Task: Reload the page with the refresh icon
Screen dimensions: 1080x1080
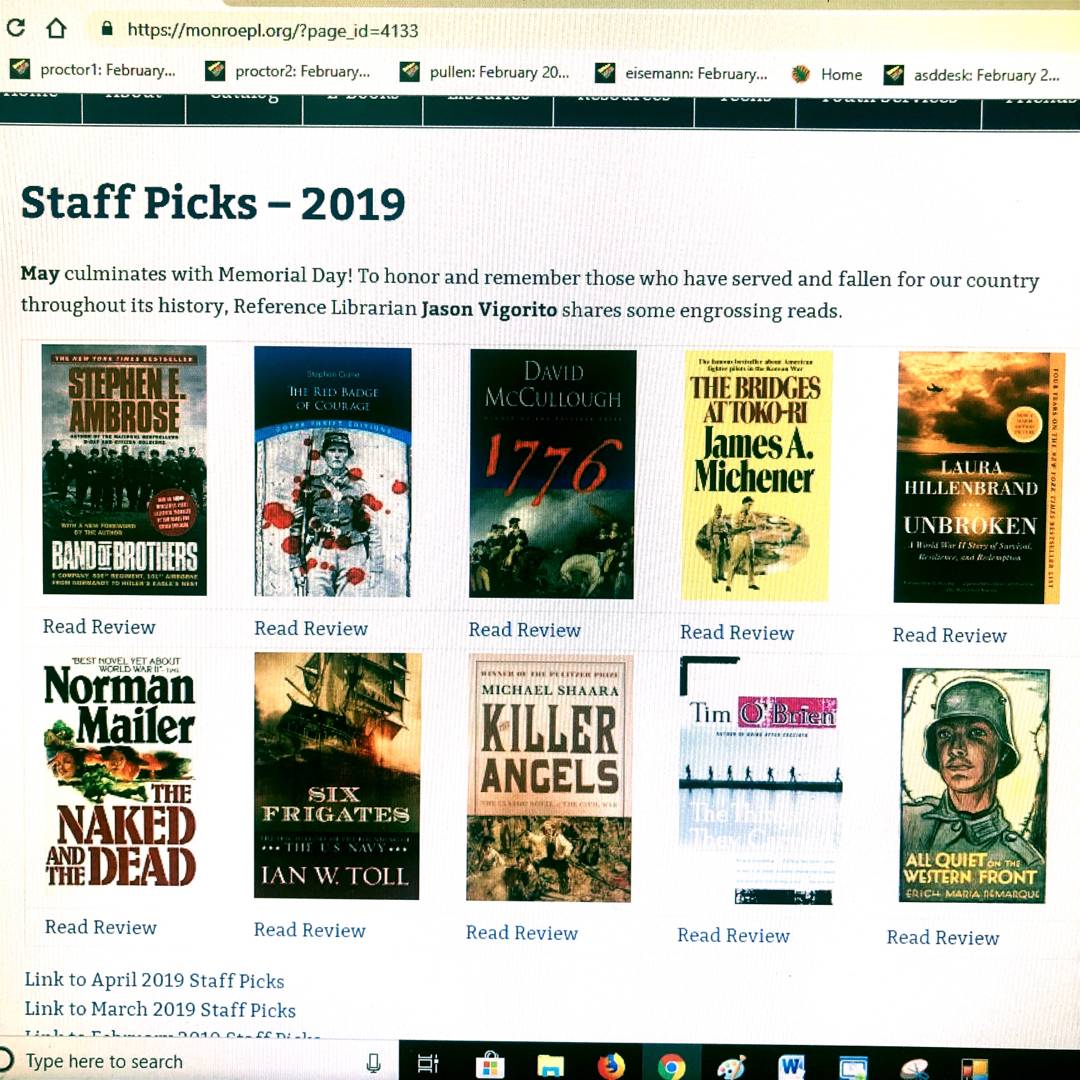Action: point(16,28)
